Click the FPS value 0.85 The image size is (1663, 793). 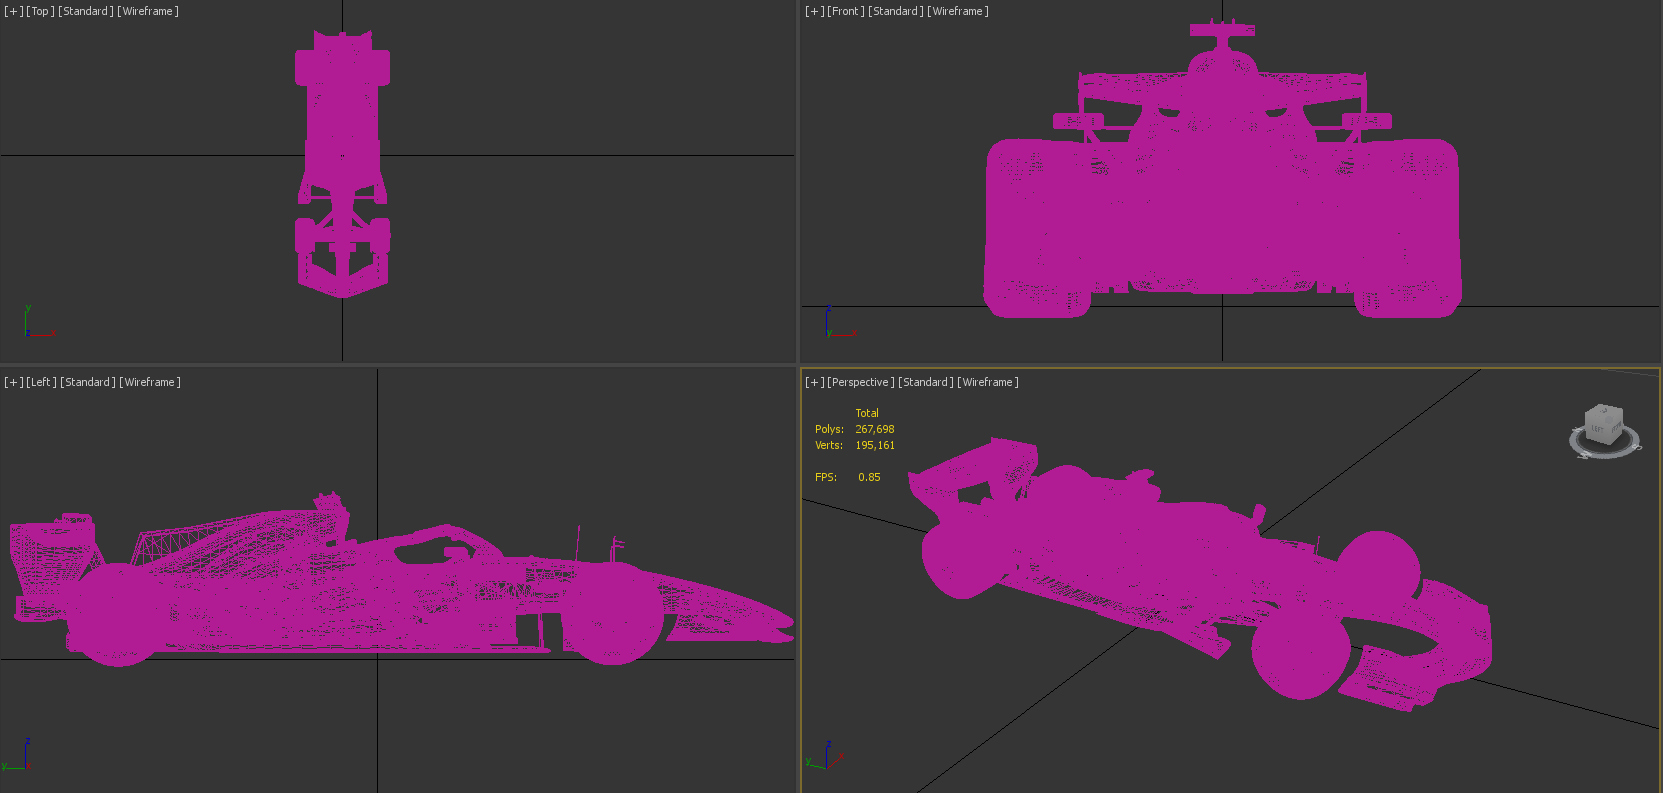point(869,477)
